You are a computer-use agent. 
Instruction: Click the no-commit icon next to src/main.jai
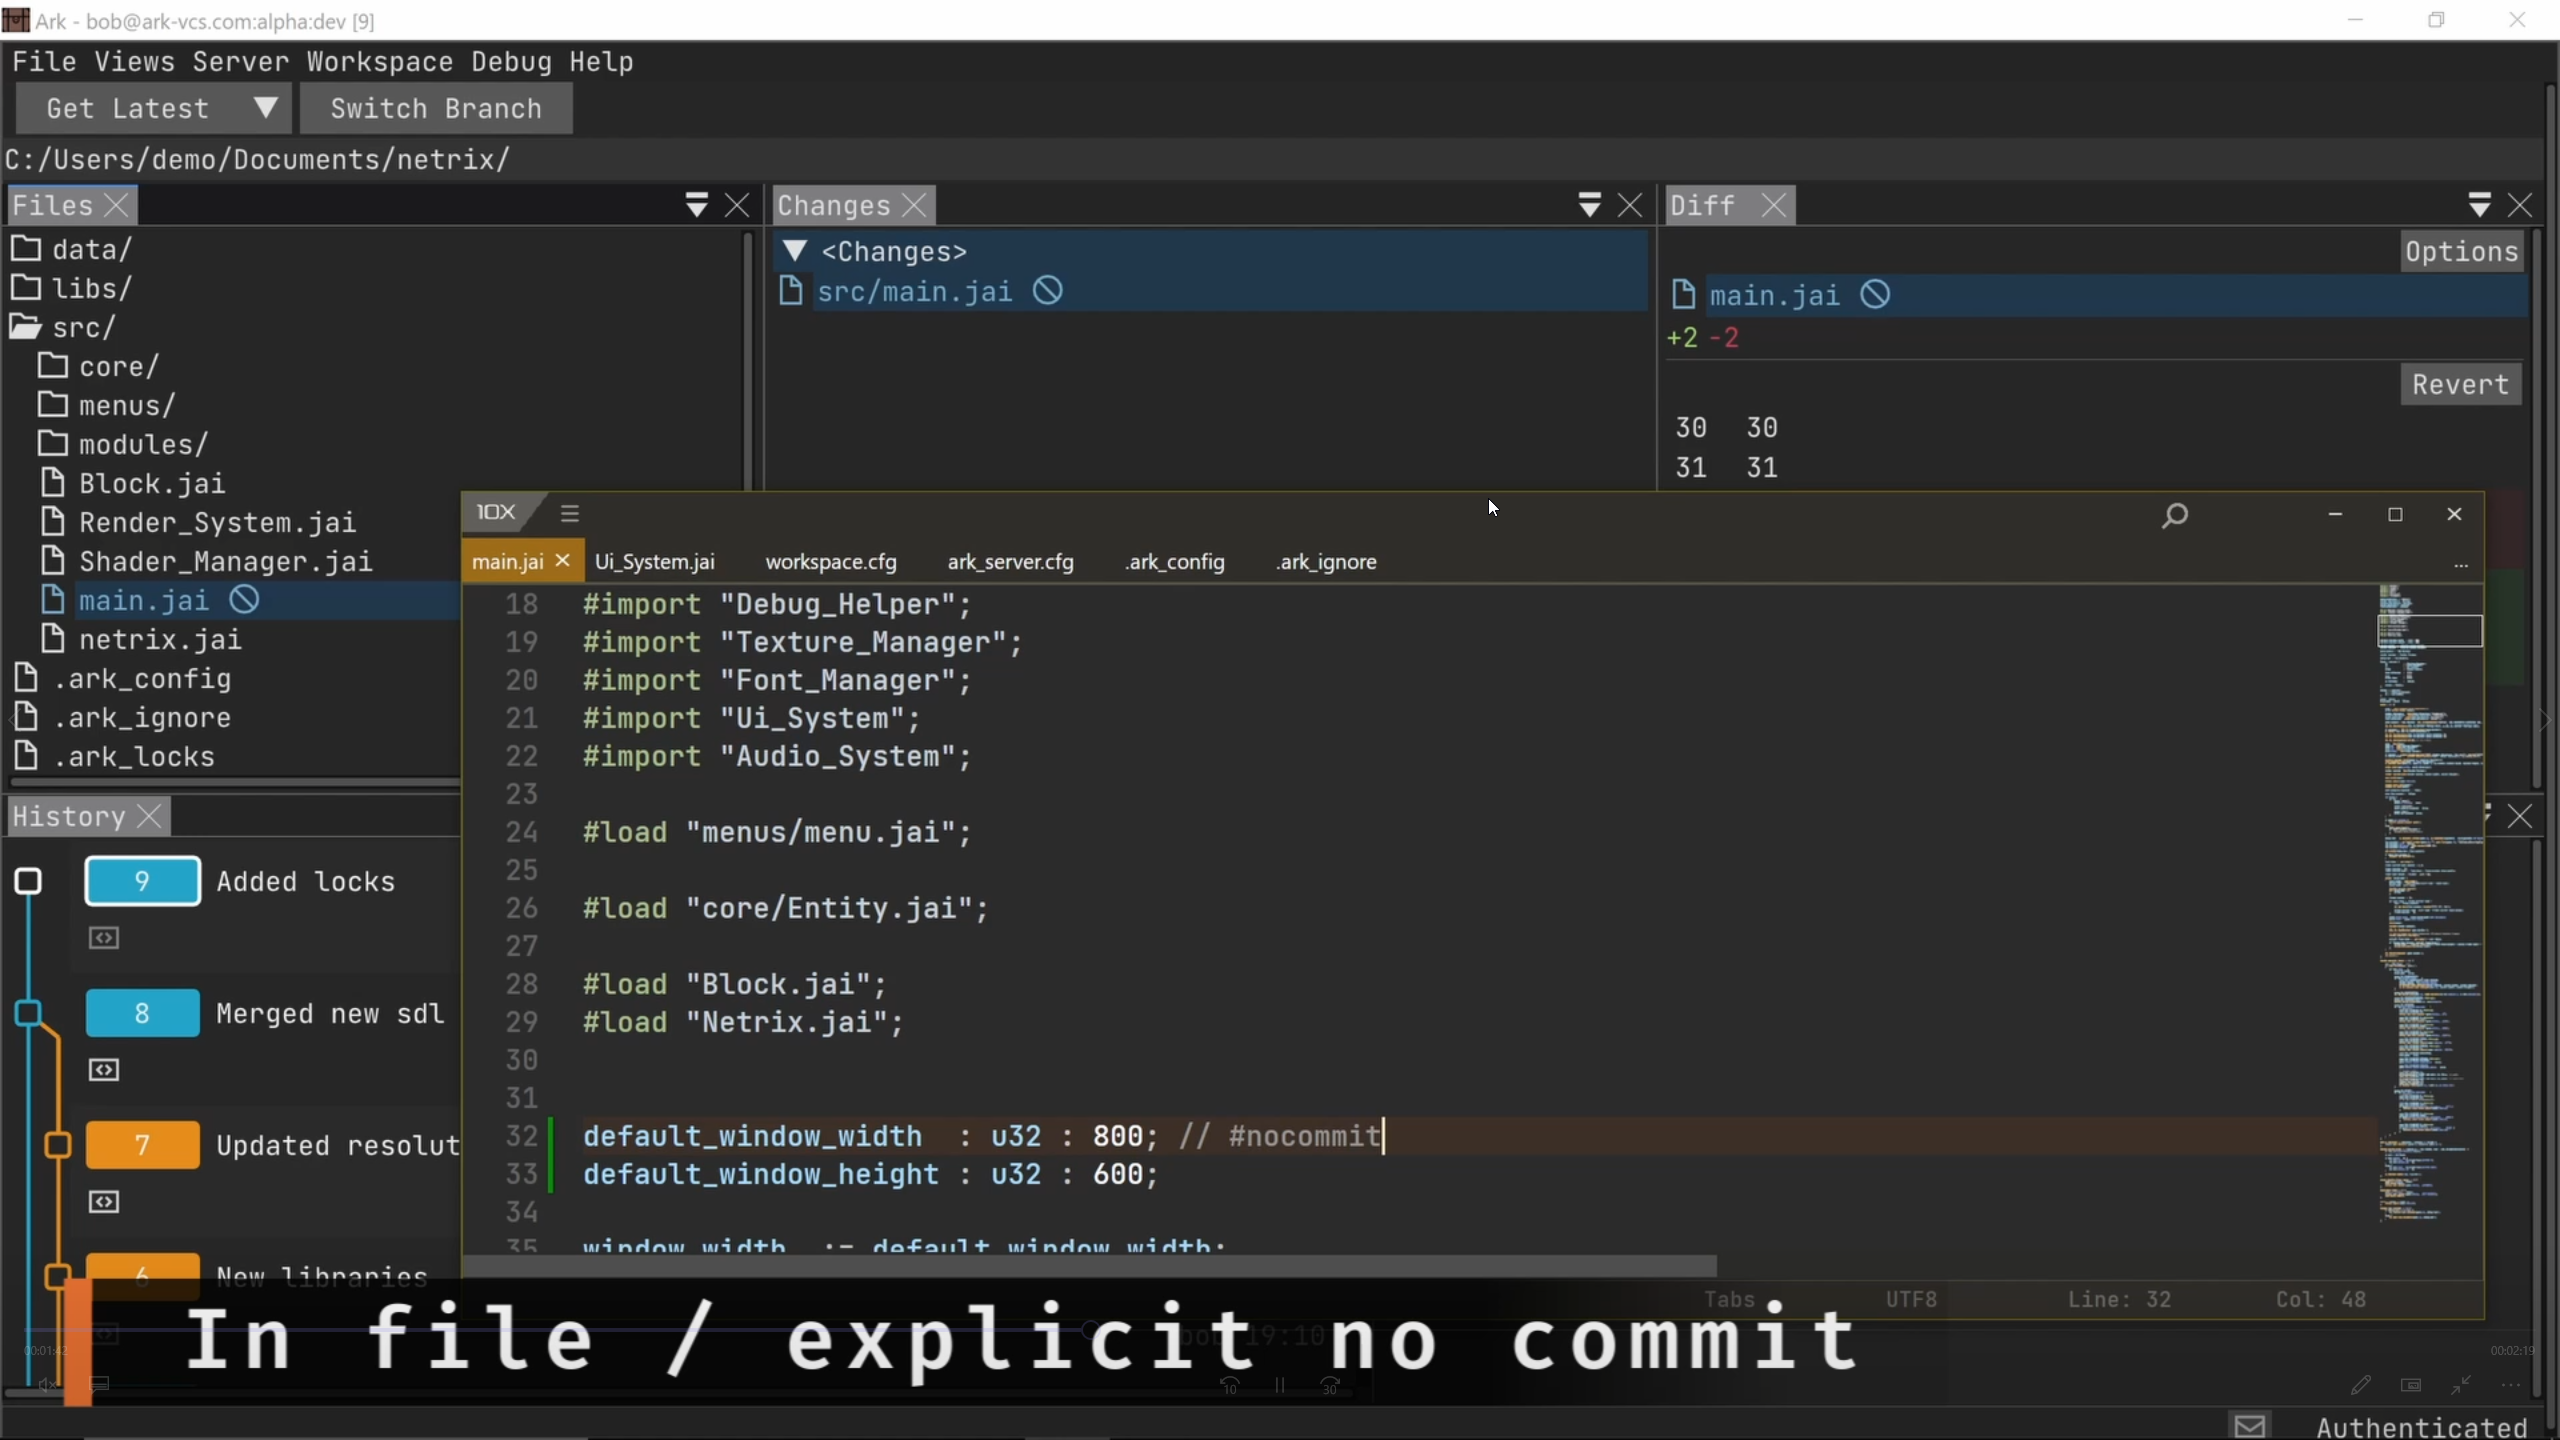click(x=1047, y=291)
